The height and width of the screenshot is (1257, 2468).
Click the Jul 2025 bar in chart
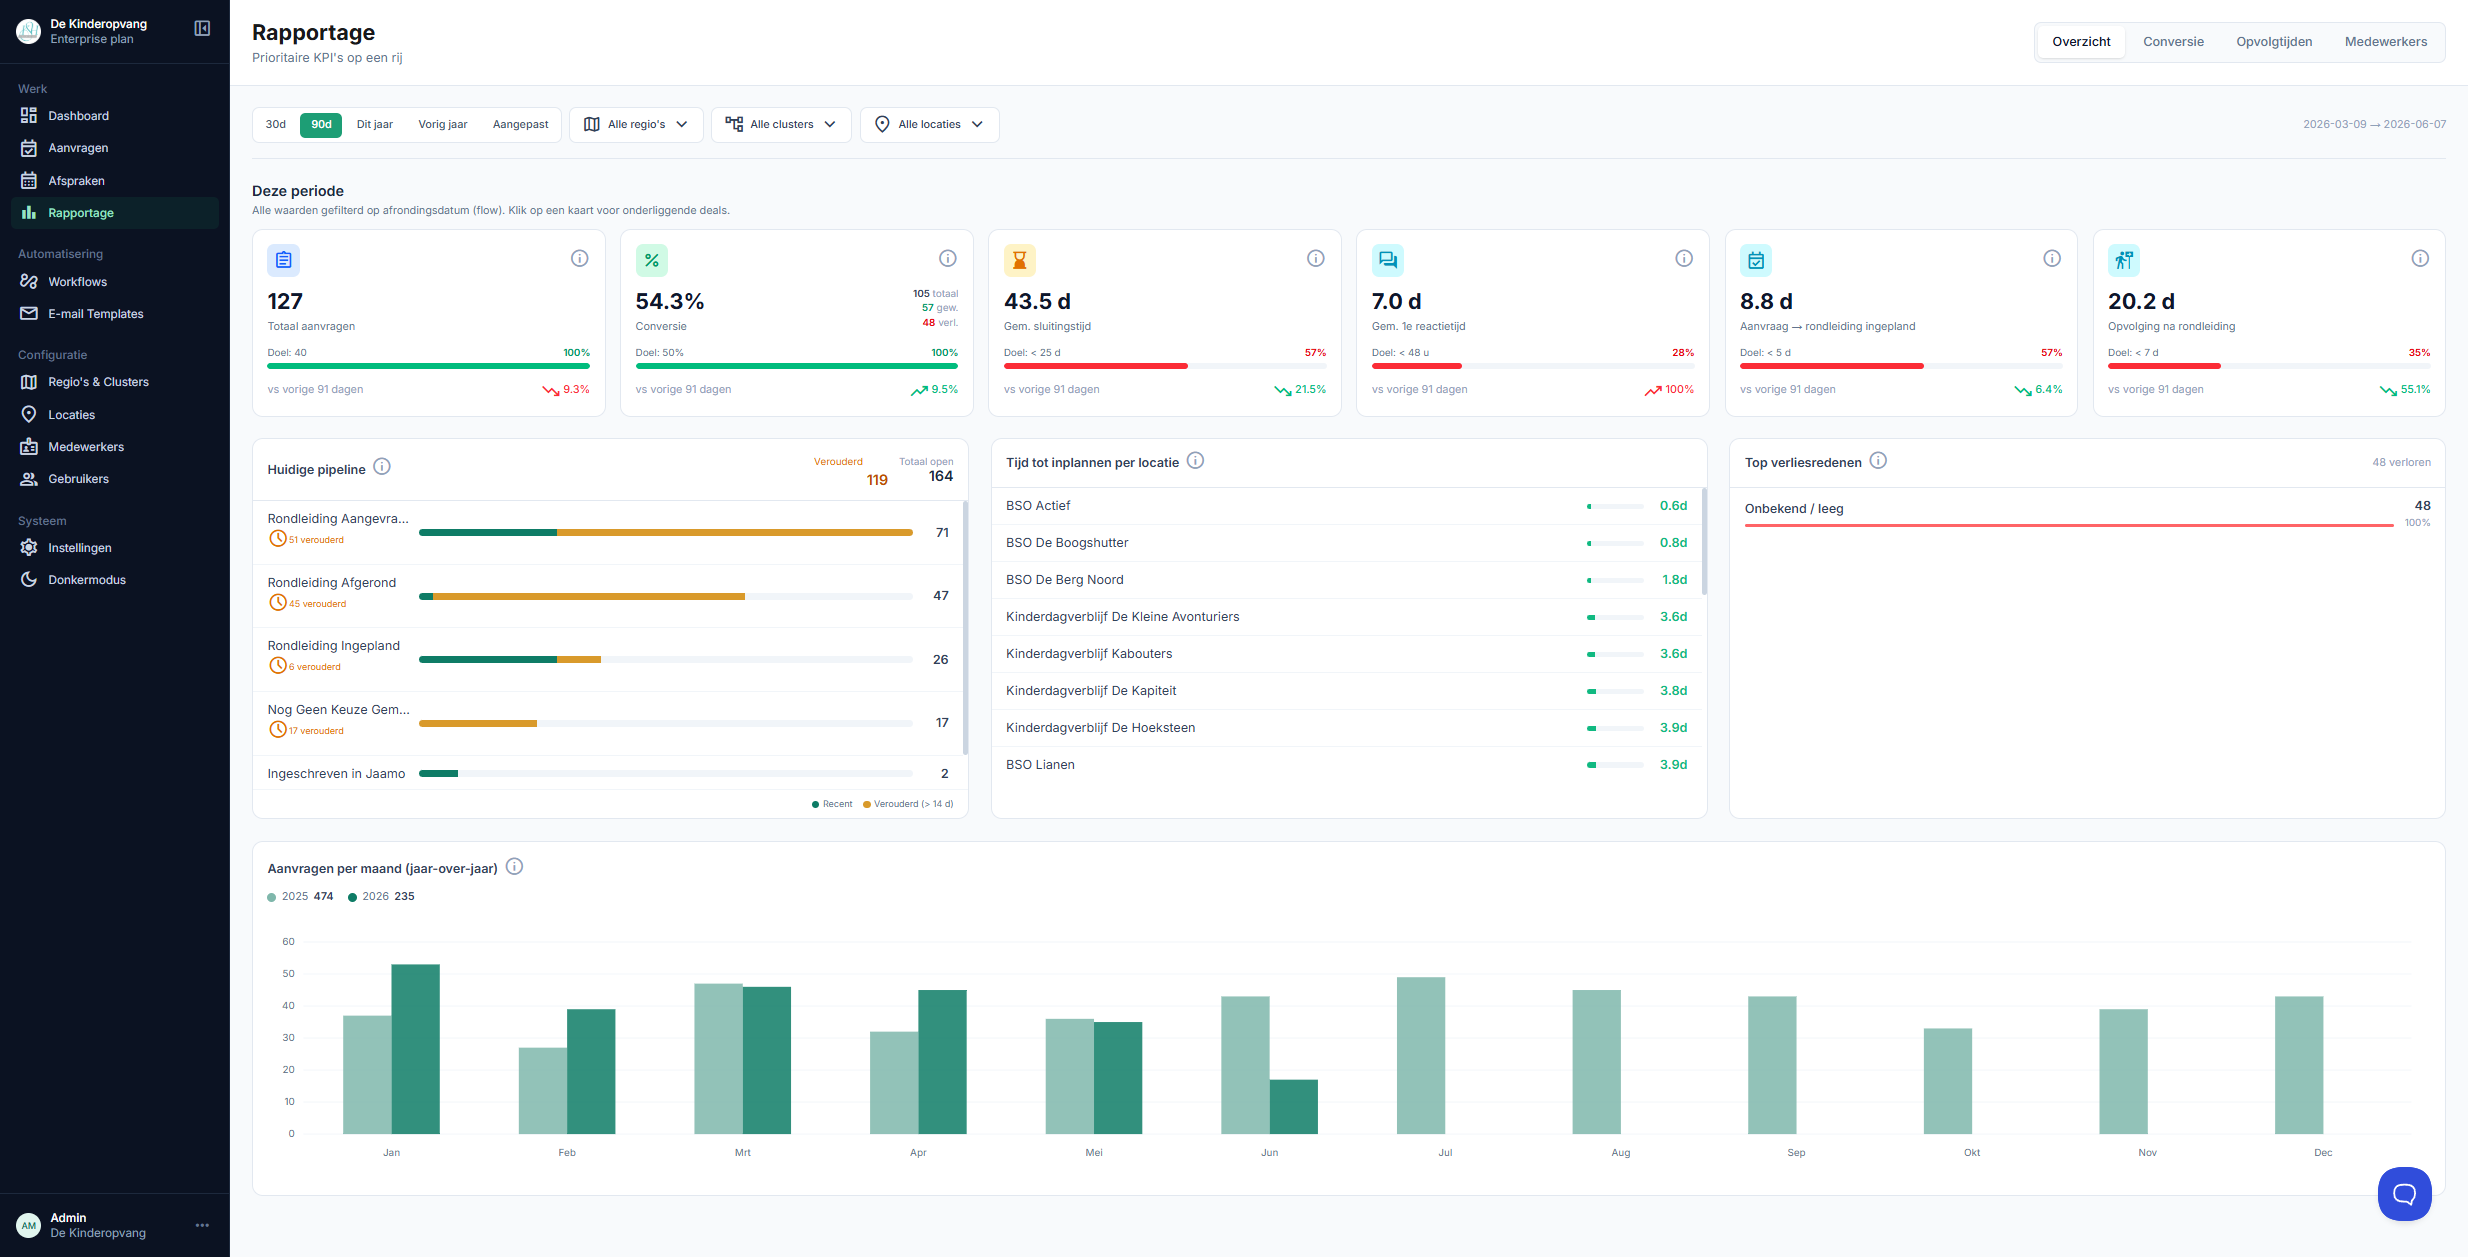pos(1421,1055)
